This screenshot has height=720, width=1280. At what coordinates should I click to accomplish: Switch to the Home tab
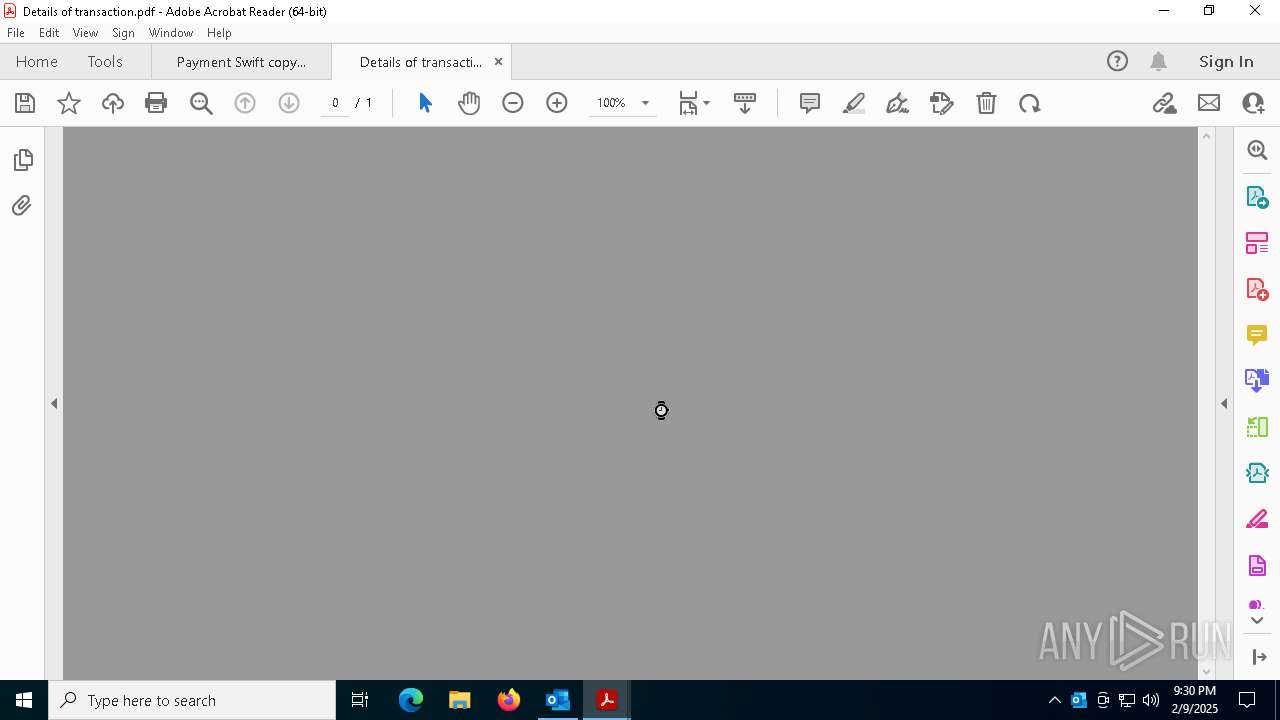(x=37, y=62)
